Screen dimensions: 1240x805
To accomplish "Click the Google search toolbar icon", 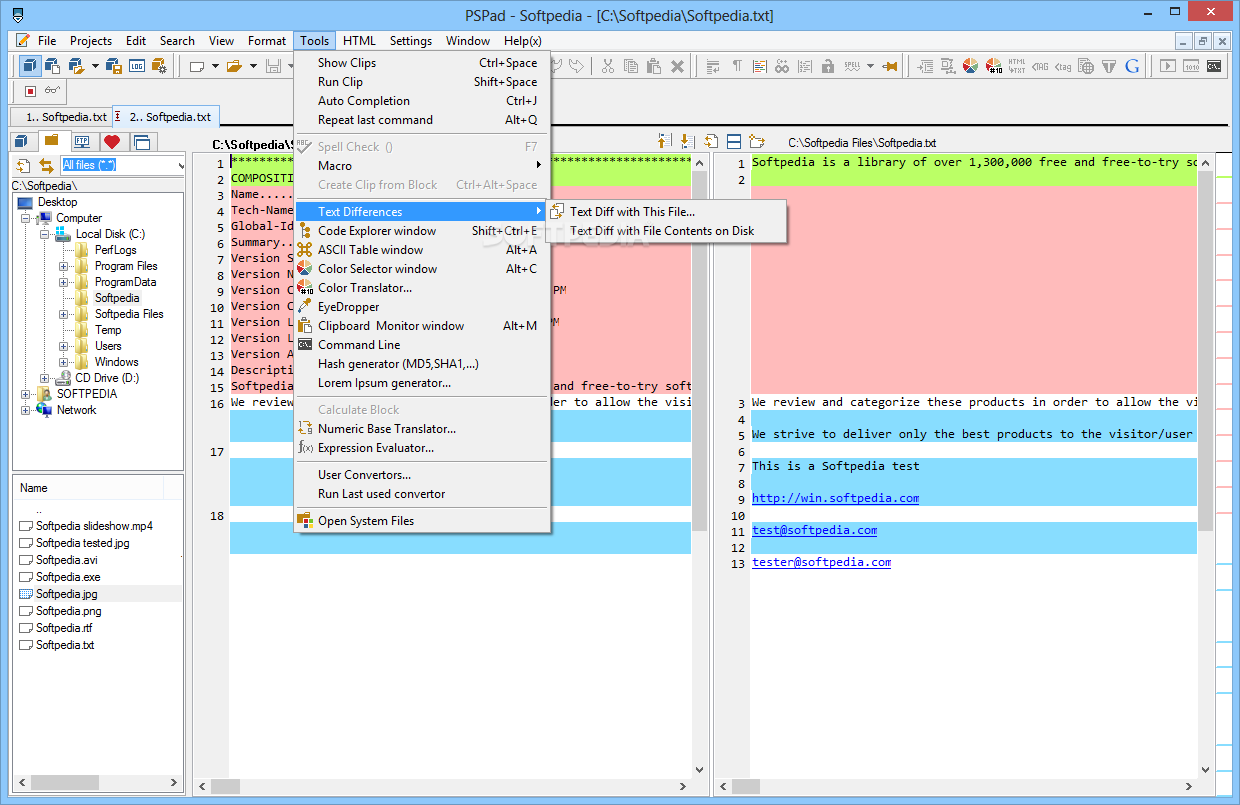I will pos(1132,66).
